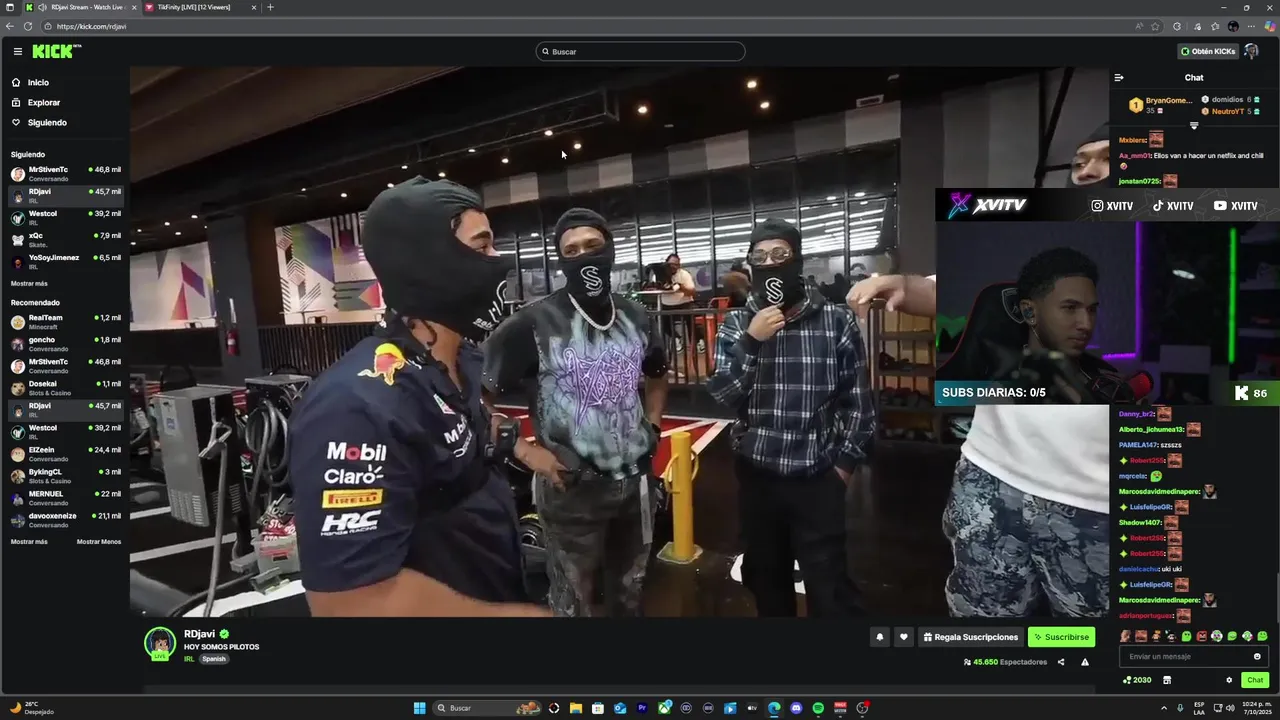Click Mostrar más under Recomendado
Image resolution: width=1280 pixels, height=720 pixels.
tap(29, 542)
